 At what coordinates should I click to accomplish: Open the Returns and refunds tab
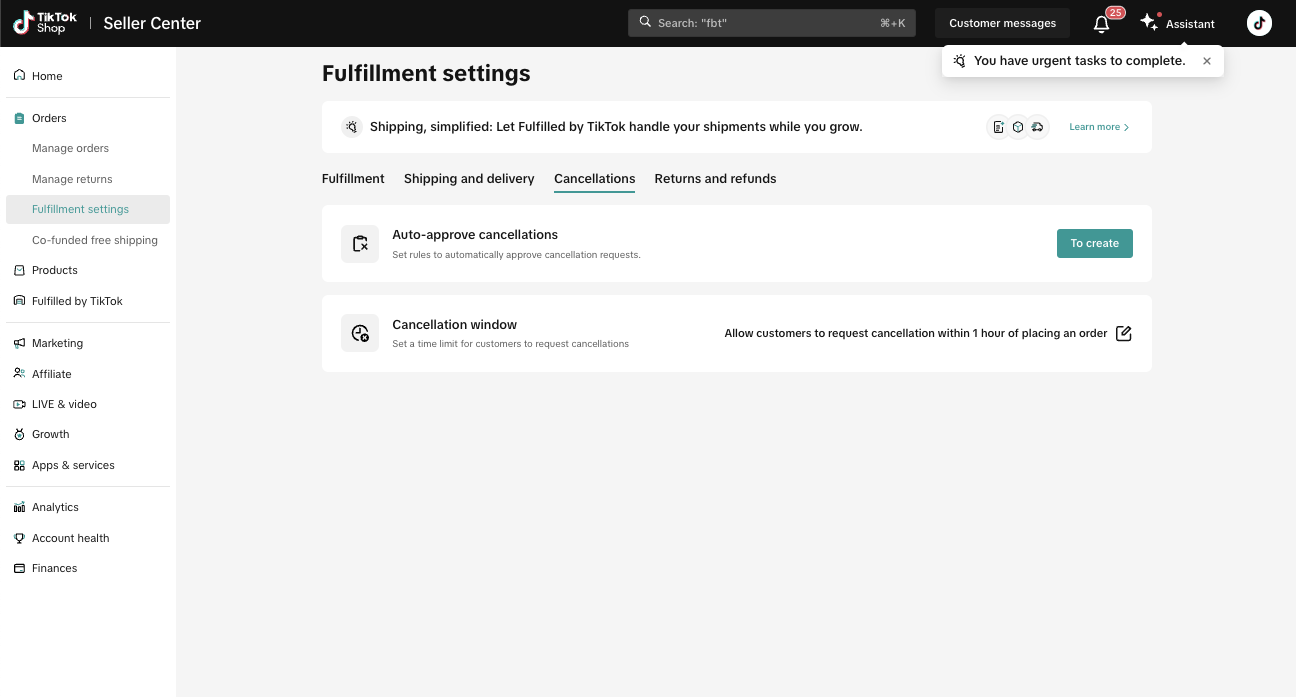[x=715, y=179]
